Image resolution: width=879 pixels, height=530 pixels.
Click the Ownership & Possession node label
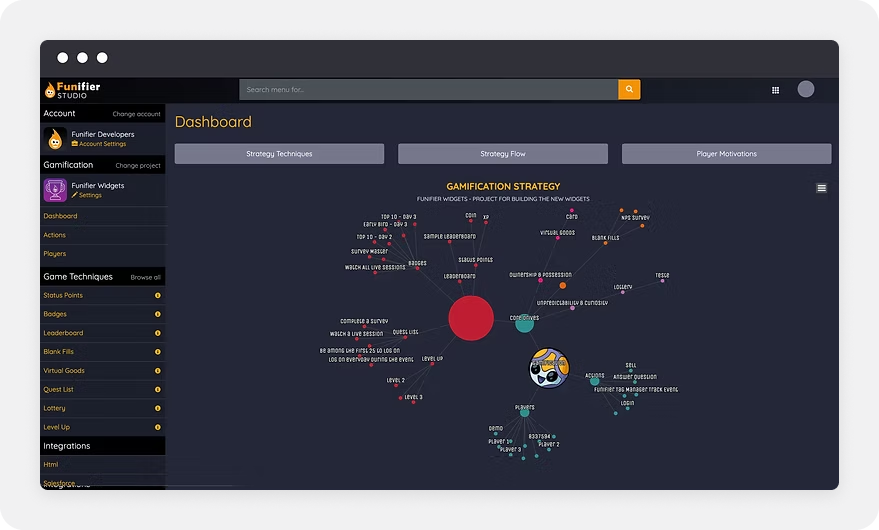(540, 275)
